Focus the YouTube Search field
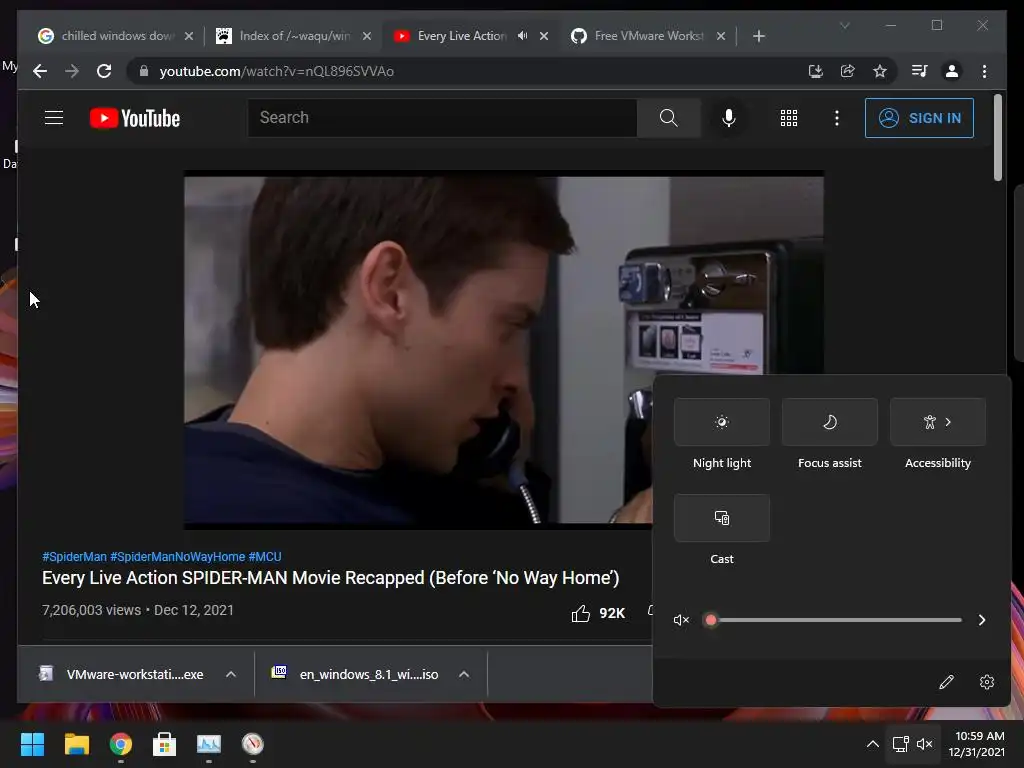 coord(442,118)
